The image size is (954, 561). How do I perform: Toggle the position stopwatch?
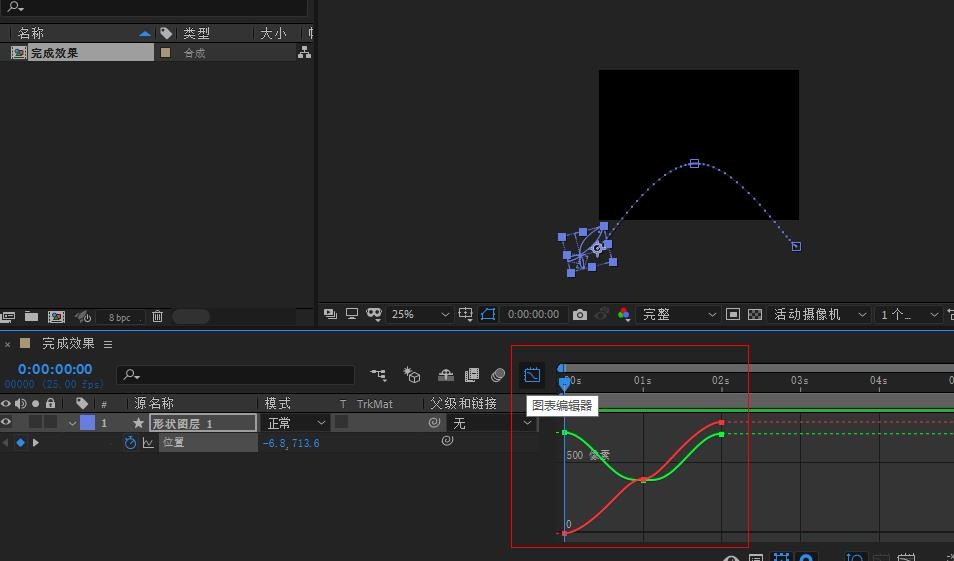click(130, 442)
